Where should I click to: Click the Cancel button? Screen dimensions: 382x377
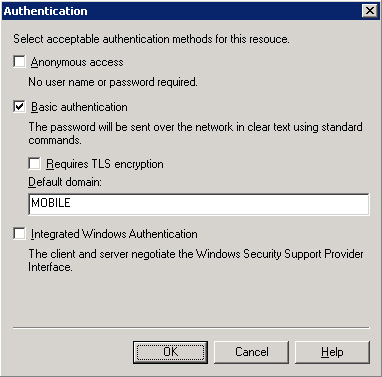click(x=251, y=352)
